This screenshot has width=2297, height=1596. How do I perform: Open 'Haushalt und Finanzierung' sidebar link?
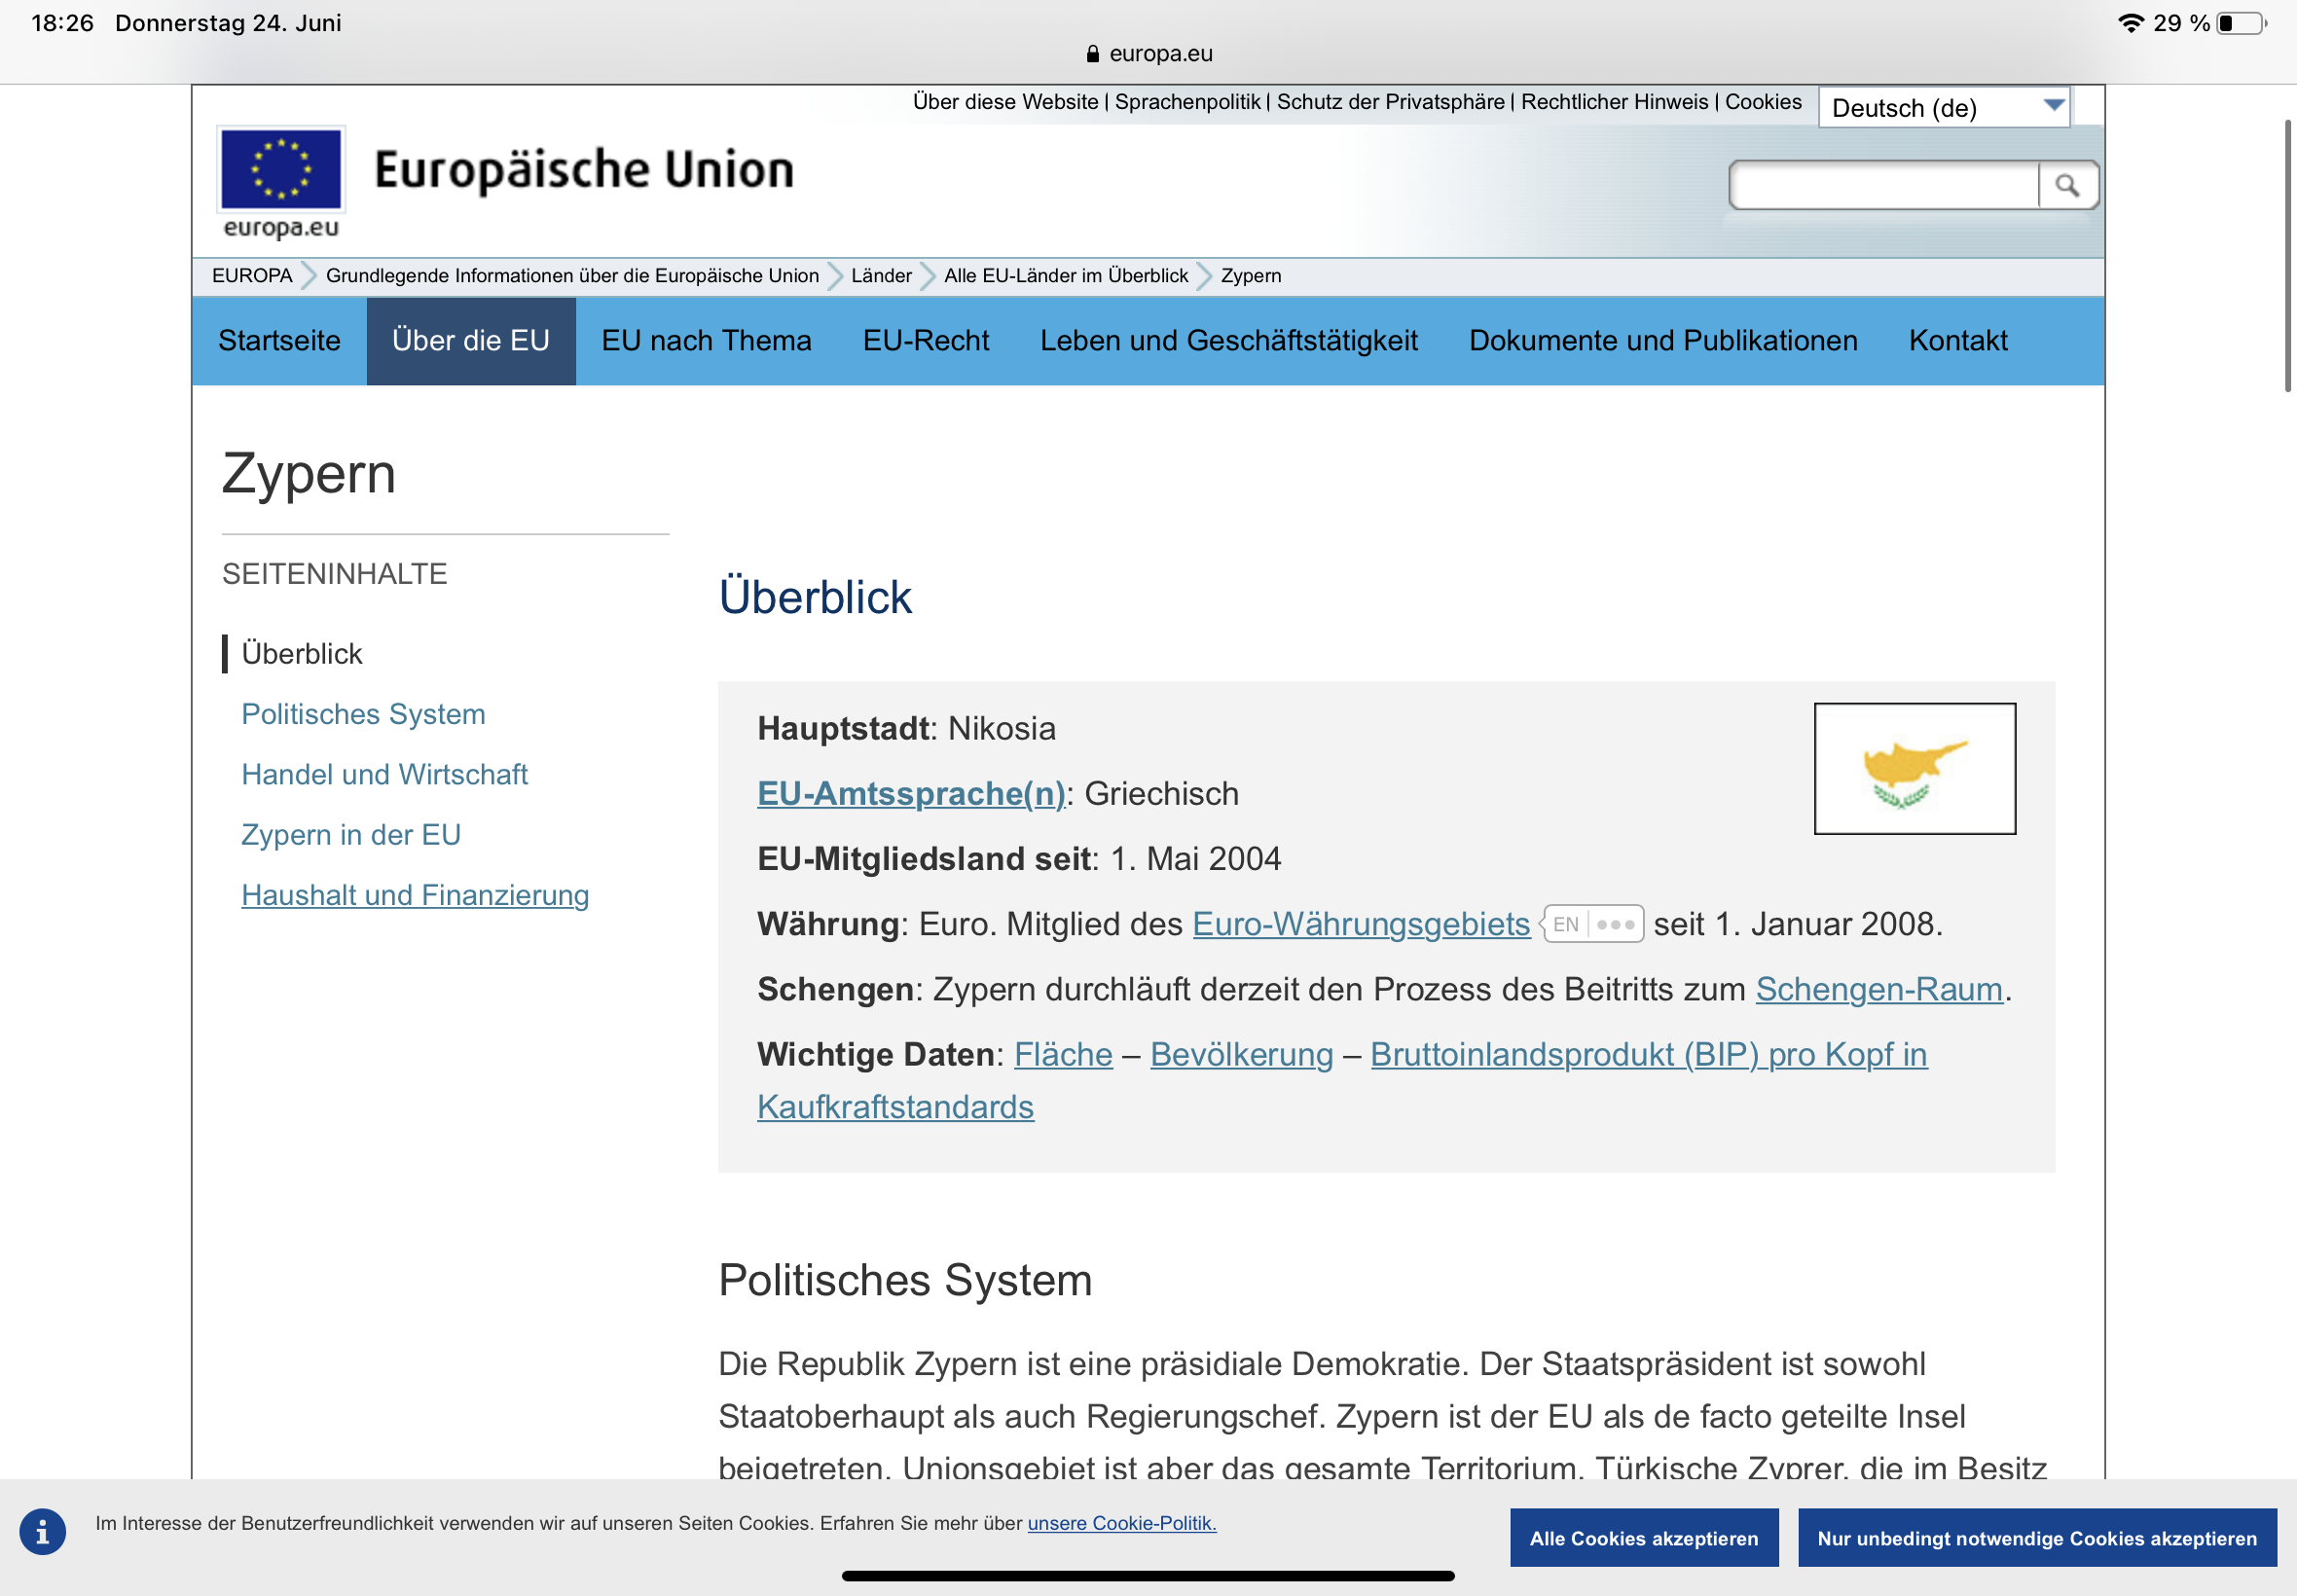[415, 895]
